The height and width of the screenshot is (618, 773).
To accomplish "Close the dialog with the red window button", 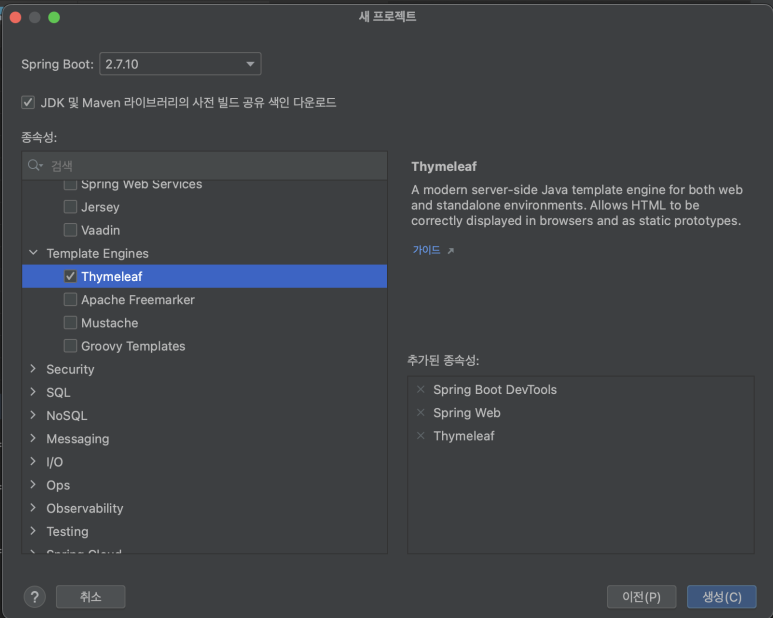I will click(15, 17).
